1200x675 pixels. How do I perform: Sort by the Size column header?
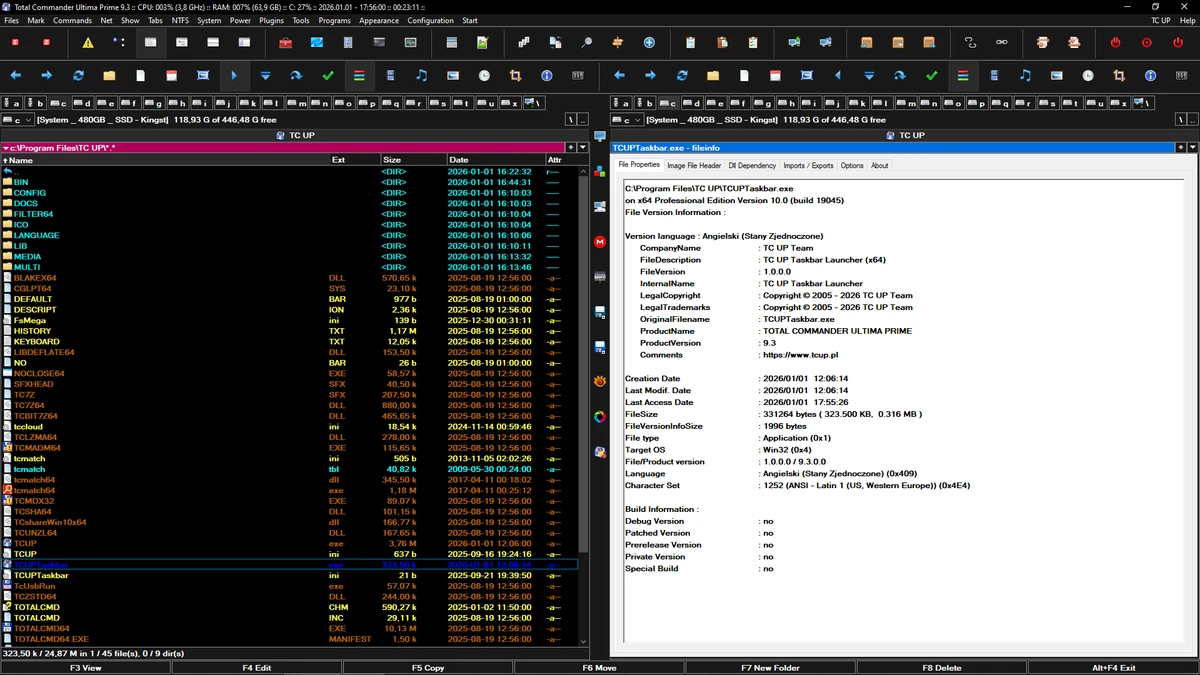tap(412, 160)
